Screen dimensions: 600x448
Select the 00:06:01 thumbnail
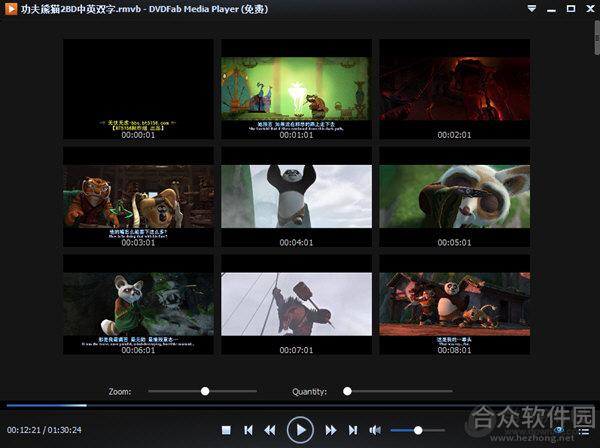[x=138, y=305]
